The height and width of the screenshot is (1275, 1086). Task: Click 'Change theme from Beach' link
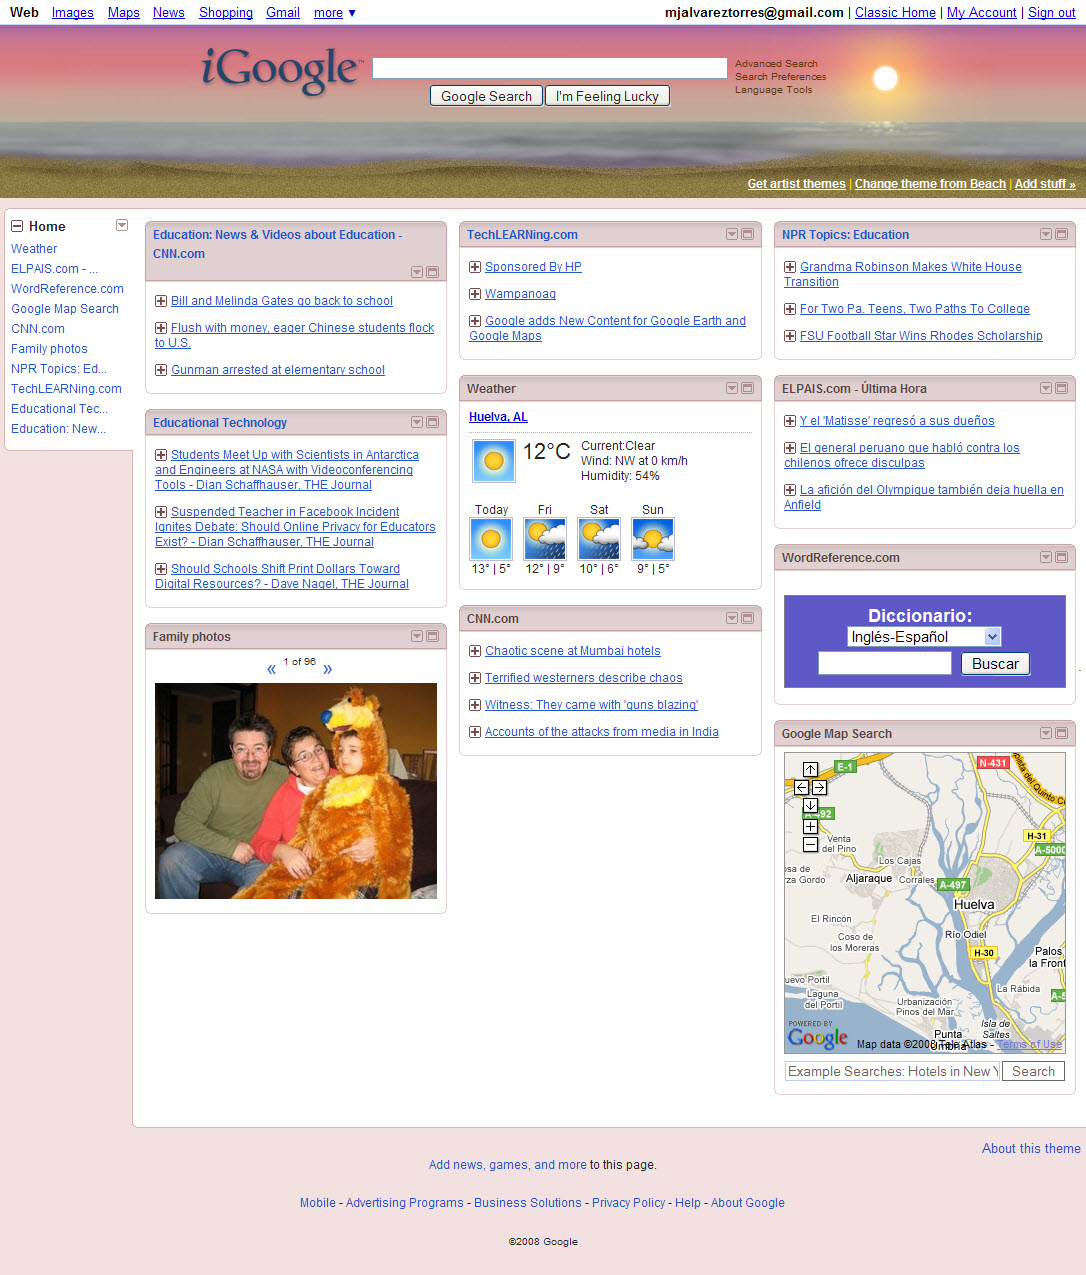point(930,184)
